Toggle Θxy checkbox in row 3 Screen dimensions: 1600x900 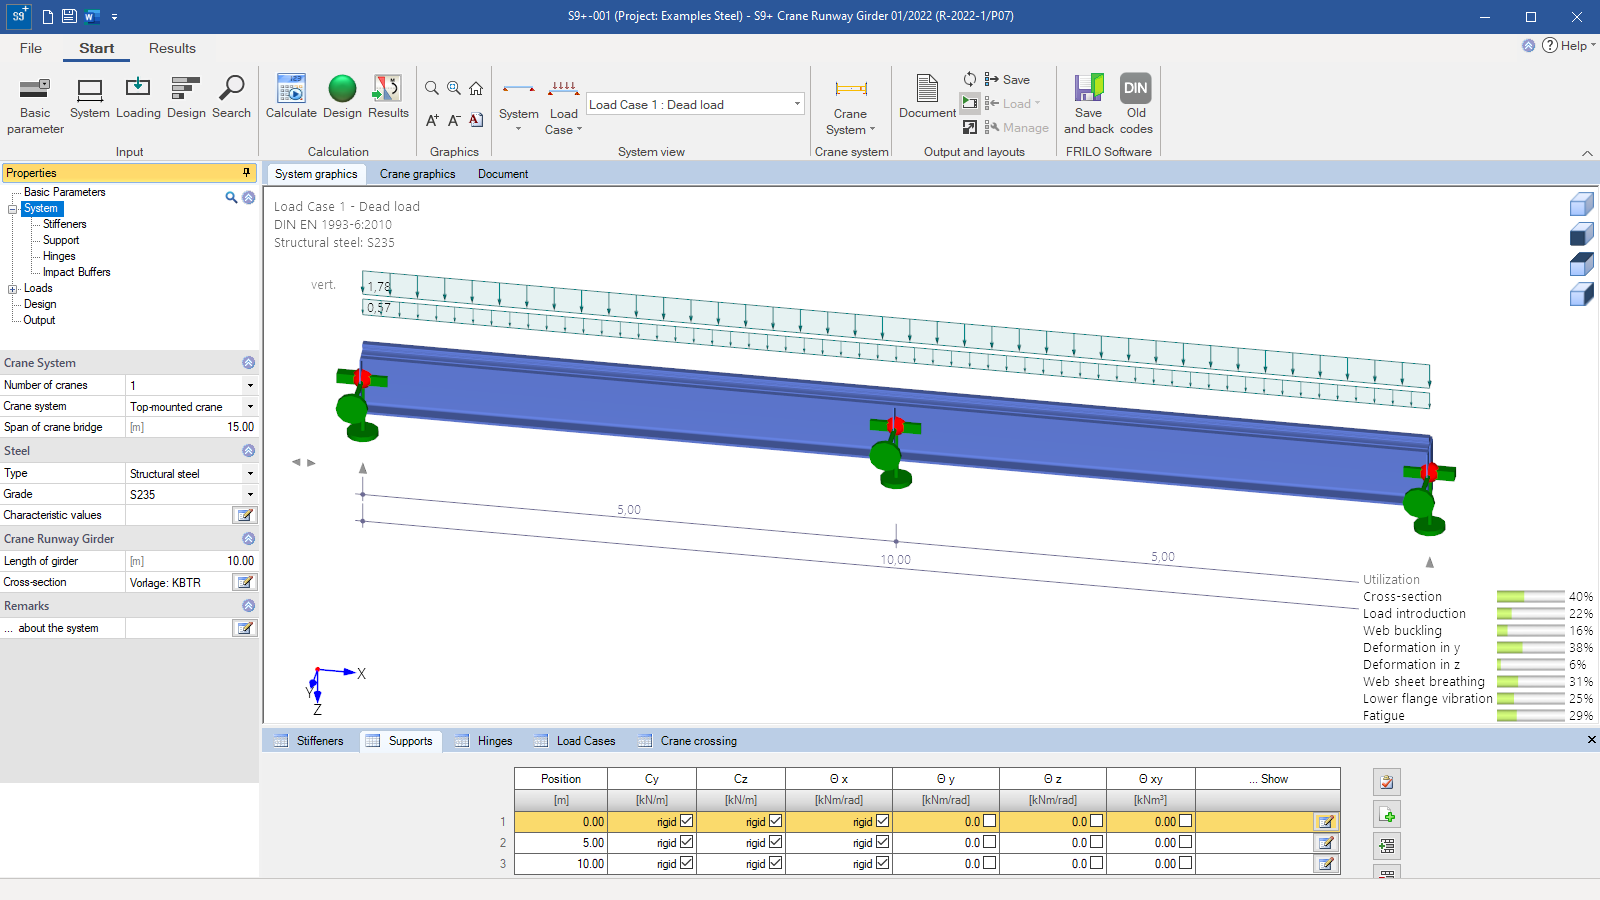coord(1185,863)
